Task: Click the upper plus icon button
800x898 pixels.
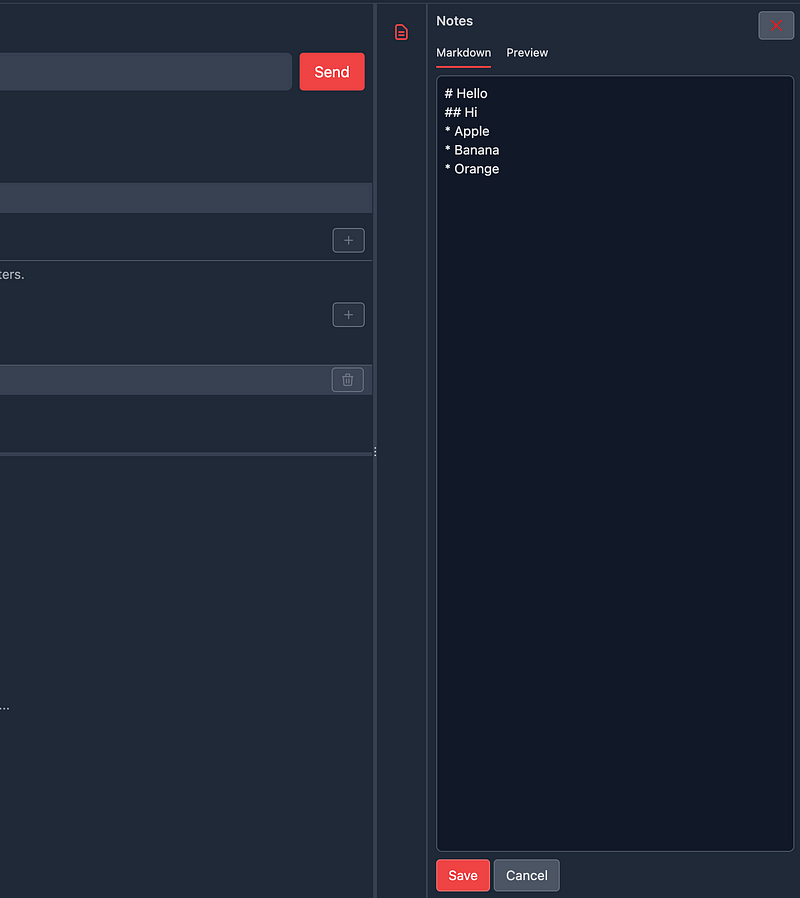Action: [x=348, y=240]
